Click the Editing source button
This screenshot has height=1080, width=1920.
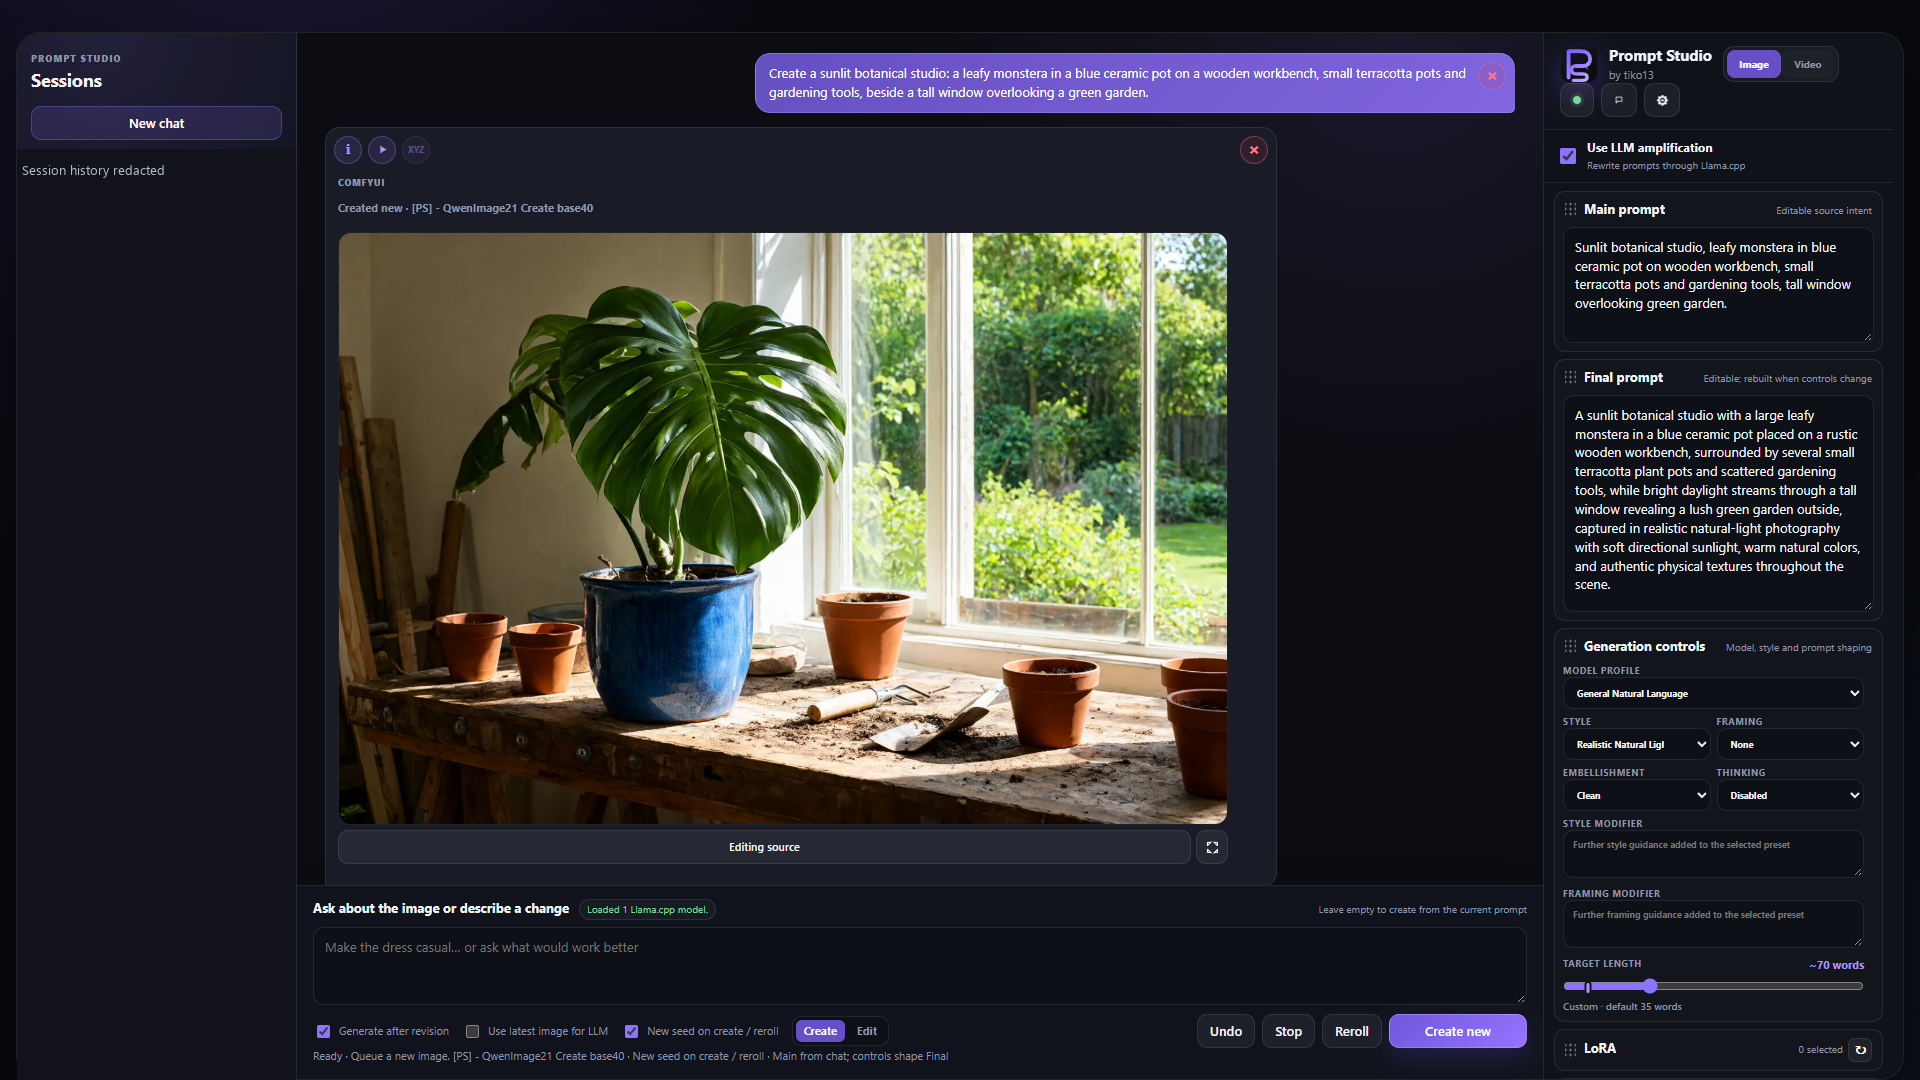[x=764, y=847]
